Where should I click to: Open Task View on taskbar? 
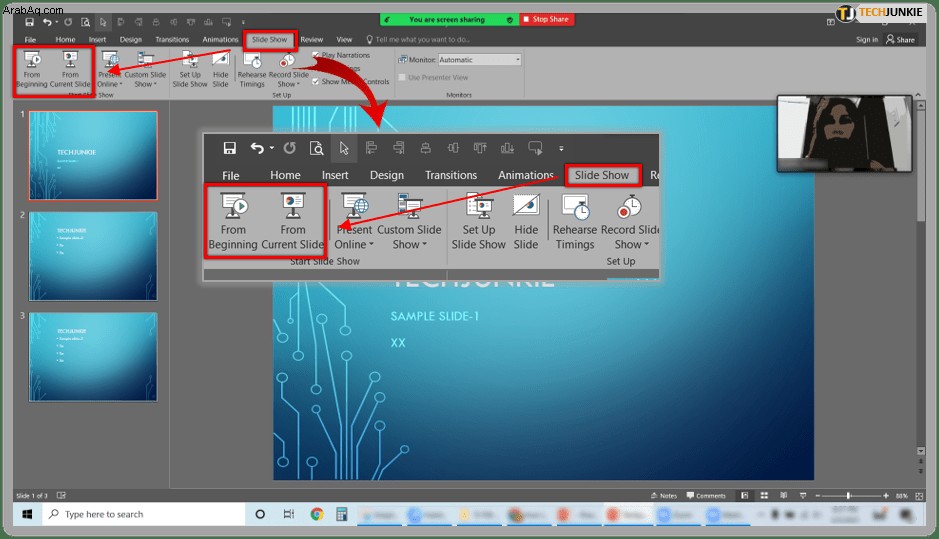tap(289, 514)
